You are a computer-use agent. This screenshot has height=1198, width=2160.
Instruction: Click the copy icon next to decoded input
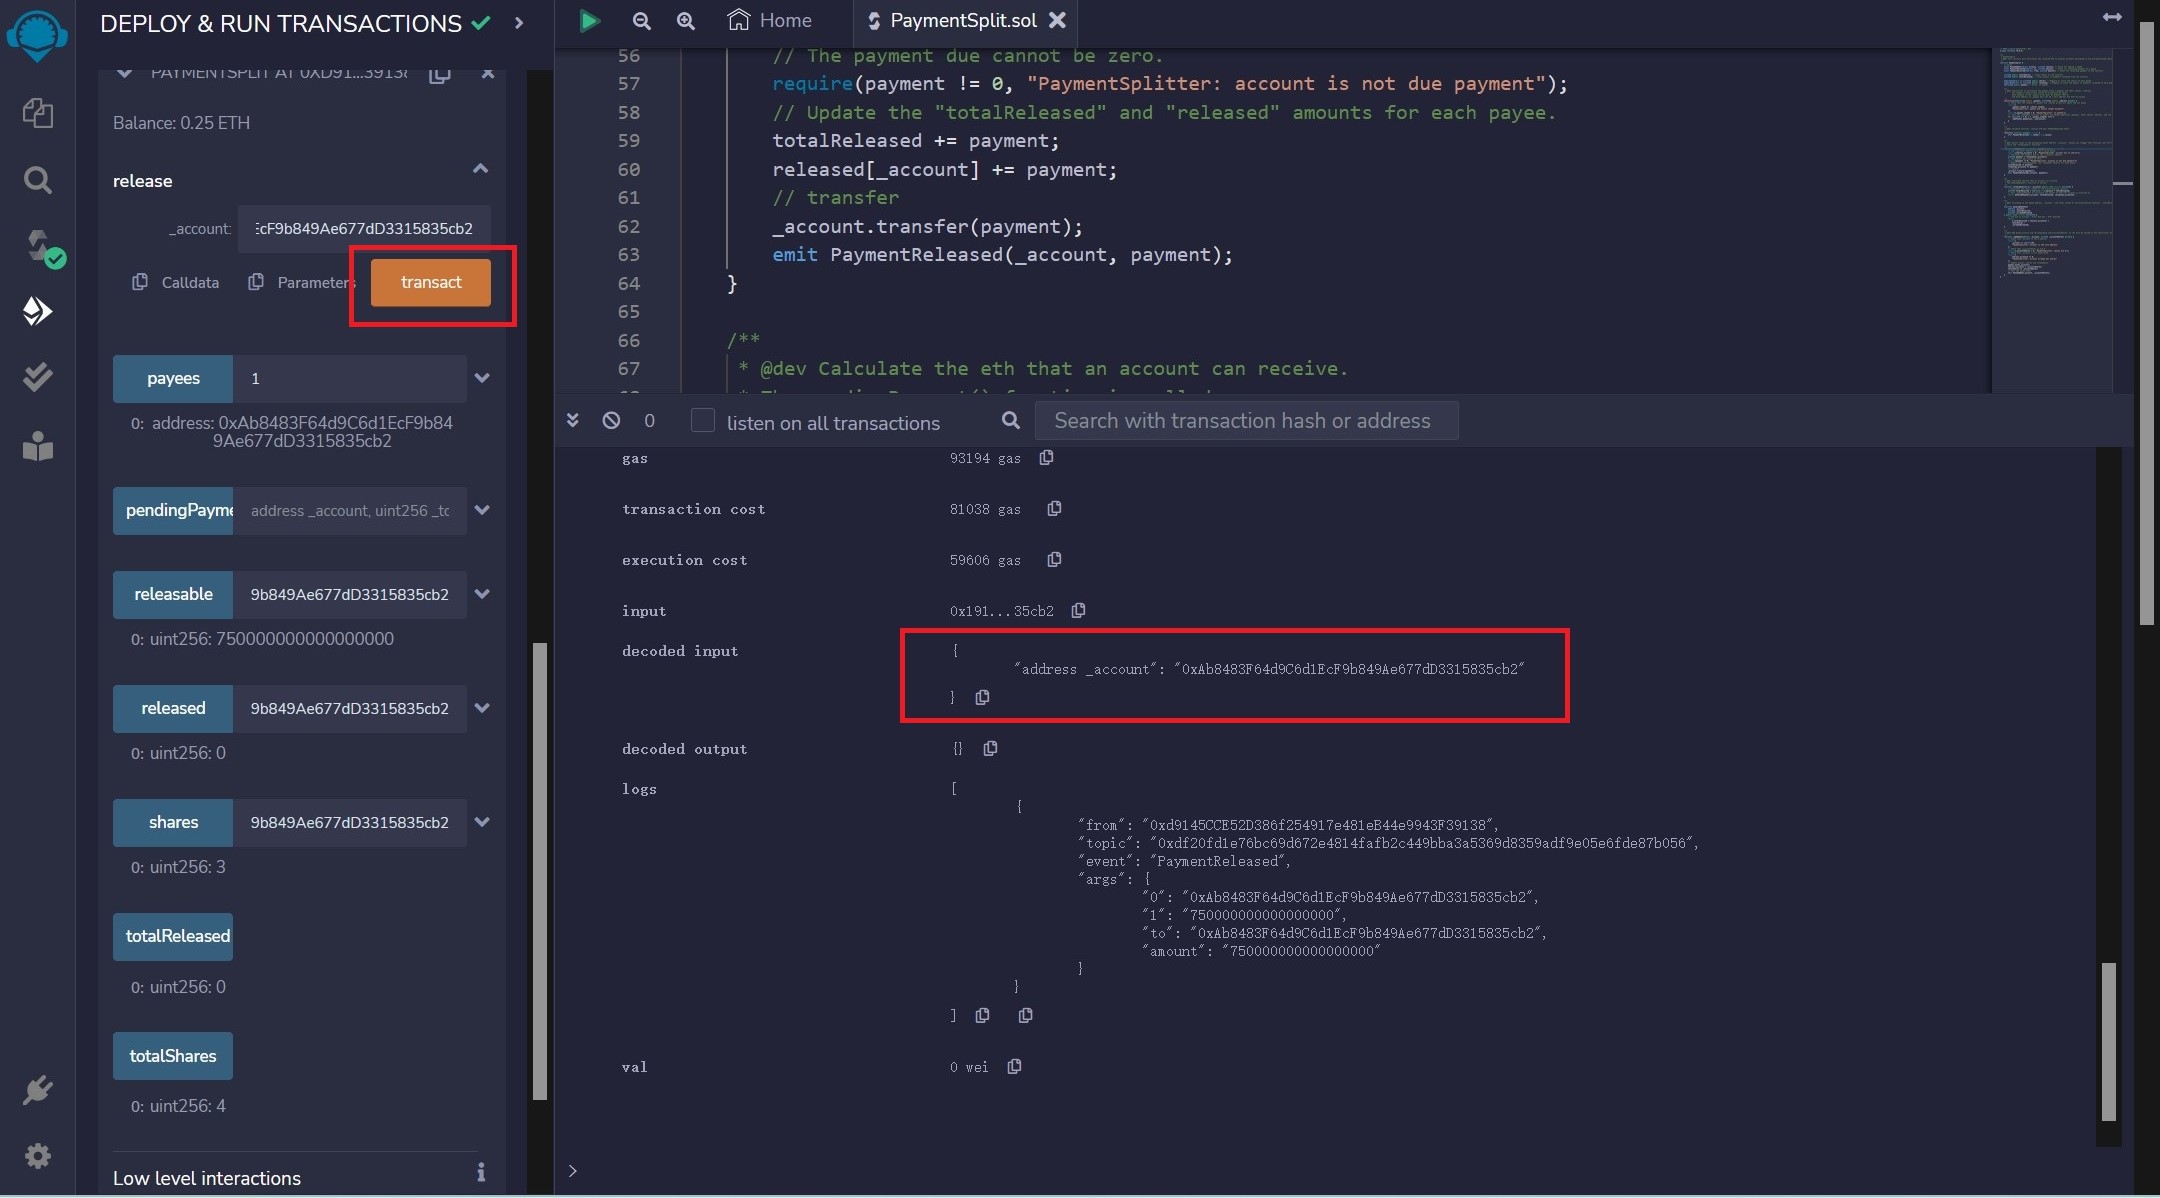click(981, 696)
